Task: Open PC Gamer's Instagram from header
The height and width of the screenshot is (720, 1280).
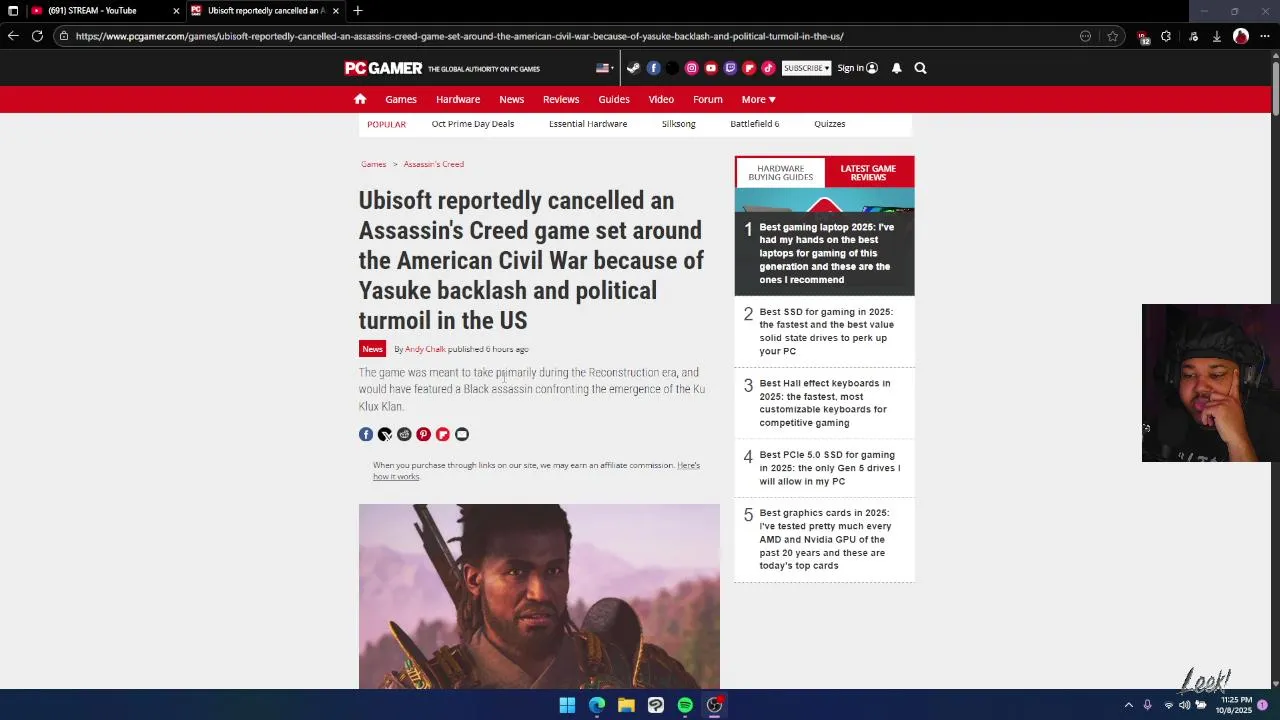Action: click(x=691, y=68)
